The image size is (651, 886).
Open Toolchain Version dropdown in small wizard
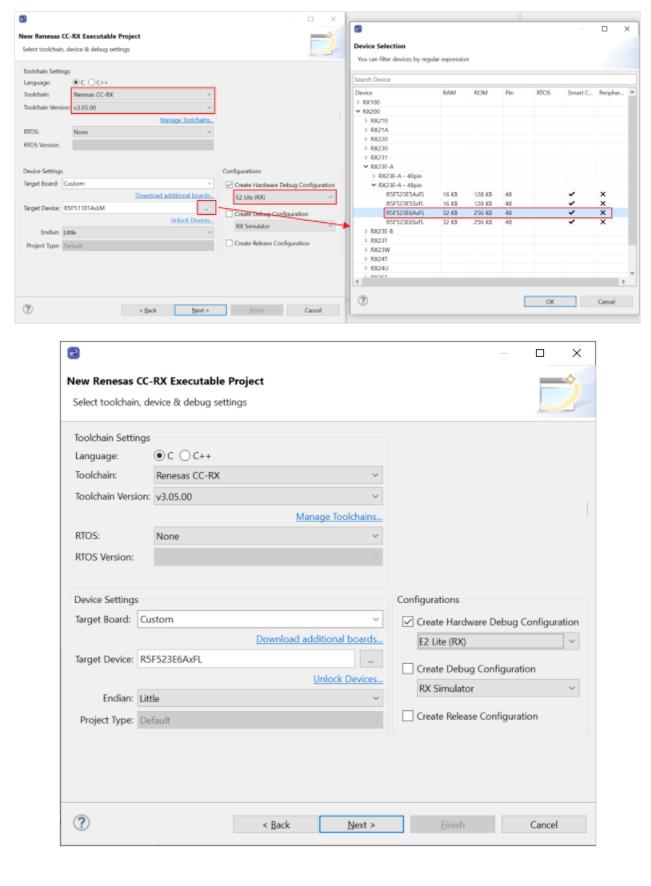click(143, 107)
